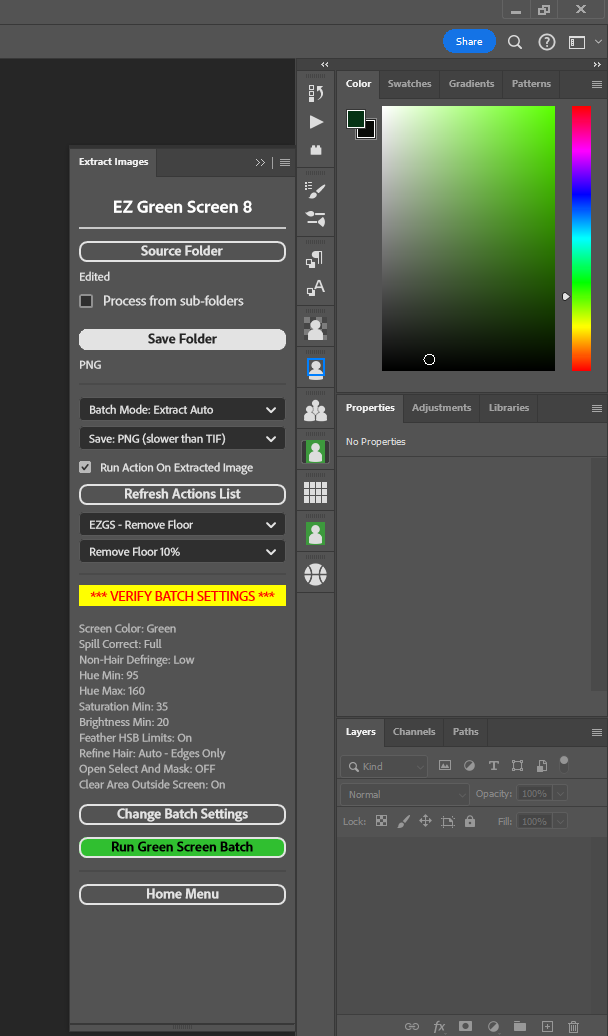Switch to the Libraries tab

(x=509, y=408)
